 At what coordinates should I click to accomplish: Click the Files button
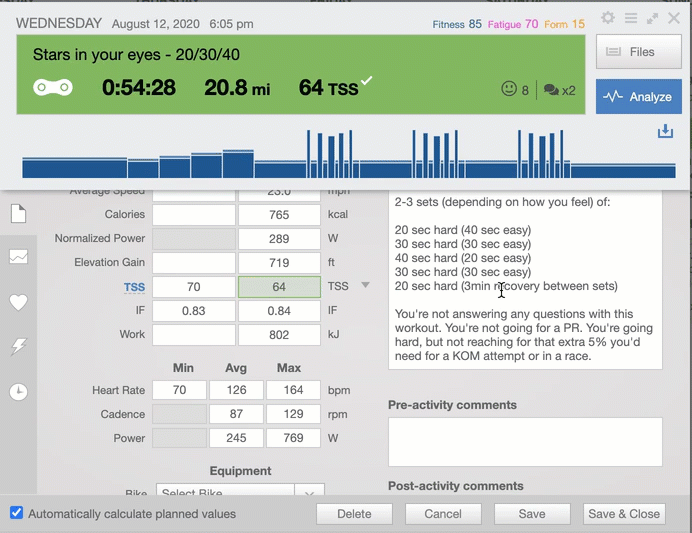pos(632,52)
